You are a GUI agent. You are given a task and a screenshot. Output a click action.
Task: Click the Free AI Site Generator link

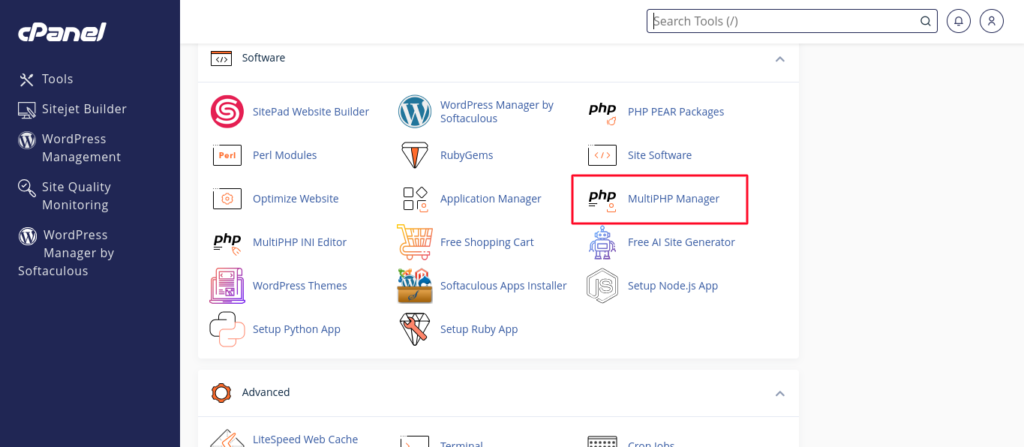tap(681, 242)
